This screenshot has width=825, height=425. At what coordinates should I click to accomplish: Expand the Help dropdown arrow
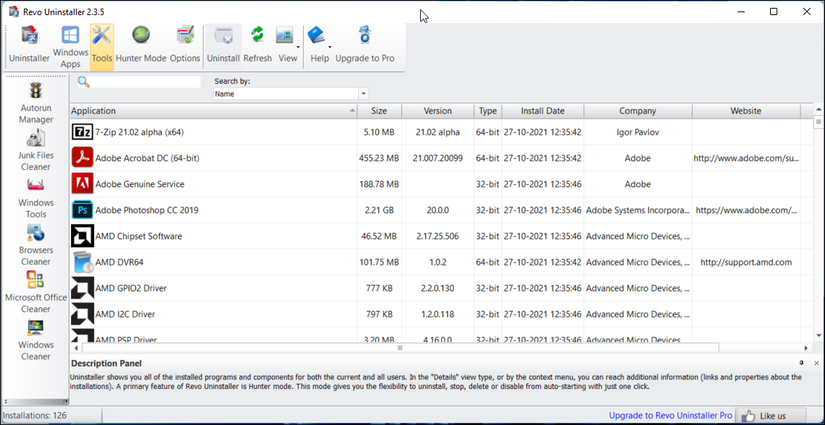point(330,46)
